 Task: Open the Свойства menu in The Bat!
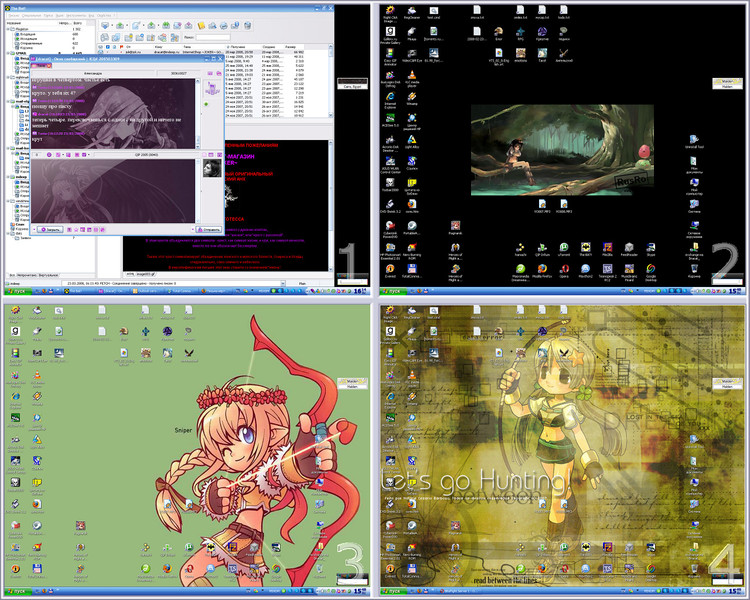[104, 16]
